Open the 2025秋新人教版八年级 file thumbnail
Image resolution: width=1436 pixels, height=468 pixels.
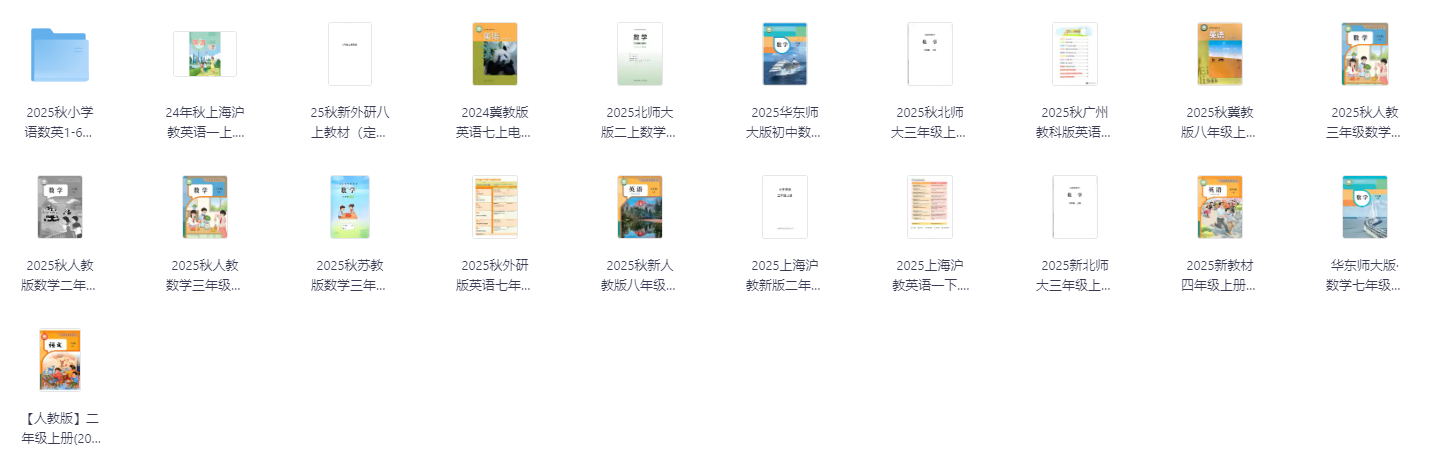click(640, 207)
